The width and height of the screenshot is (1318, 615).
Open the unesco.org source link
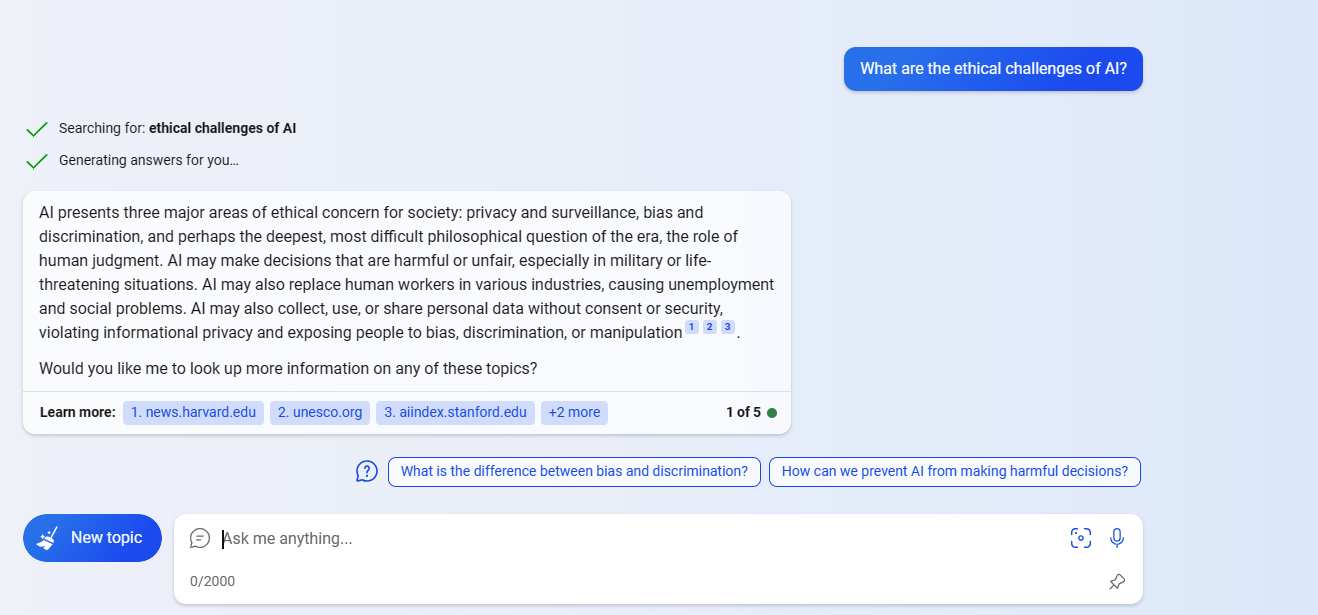[319, 411]
